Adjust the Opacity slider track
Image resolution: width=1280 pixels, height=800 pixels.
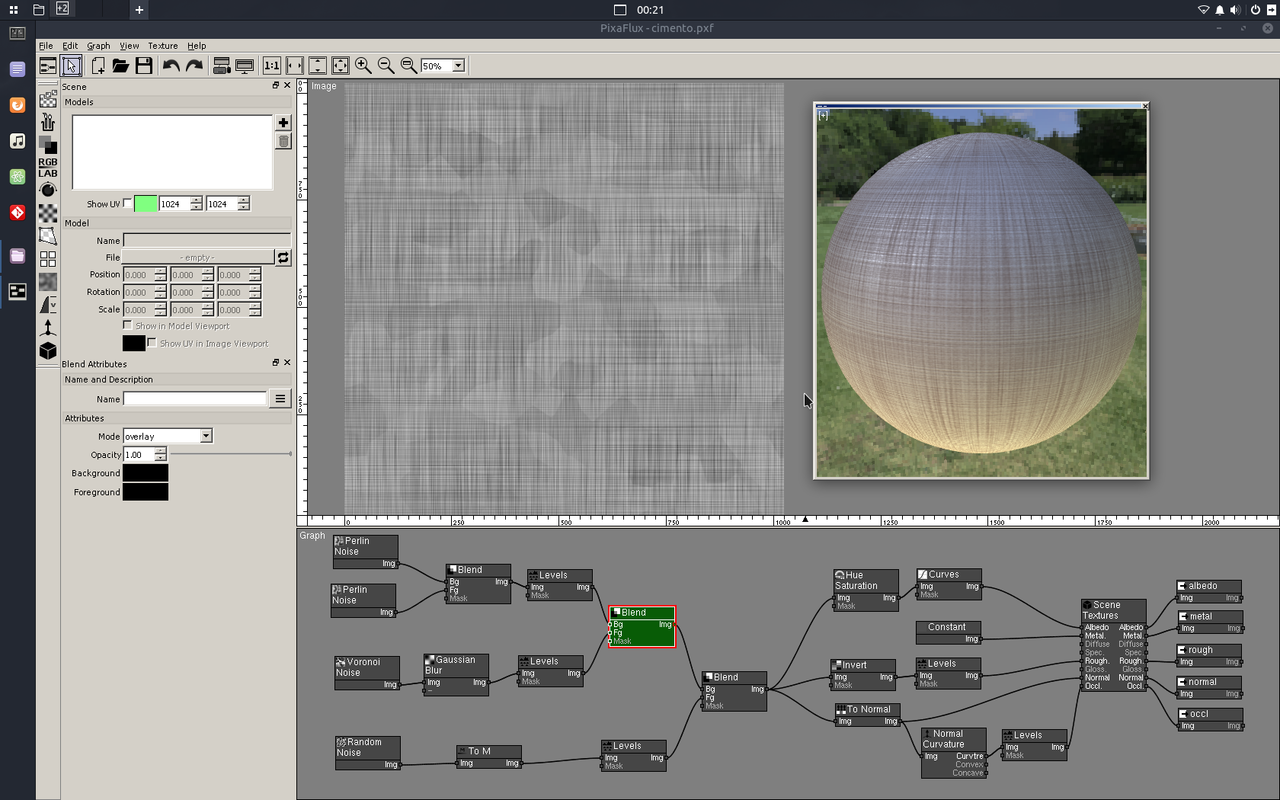pos(231,454)
